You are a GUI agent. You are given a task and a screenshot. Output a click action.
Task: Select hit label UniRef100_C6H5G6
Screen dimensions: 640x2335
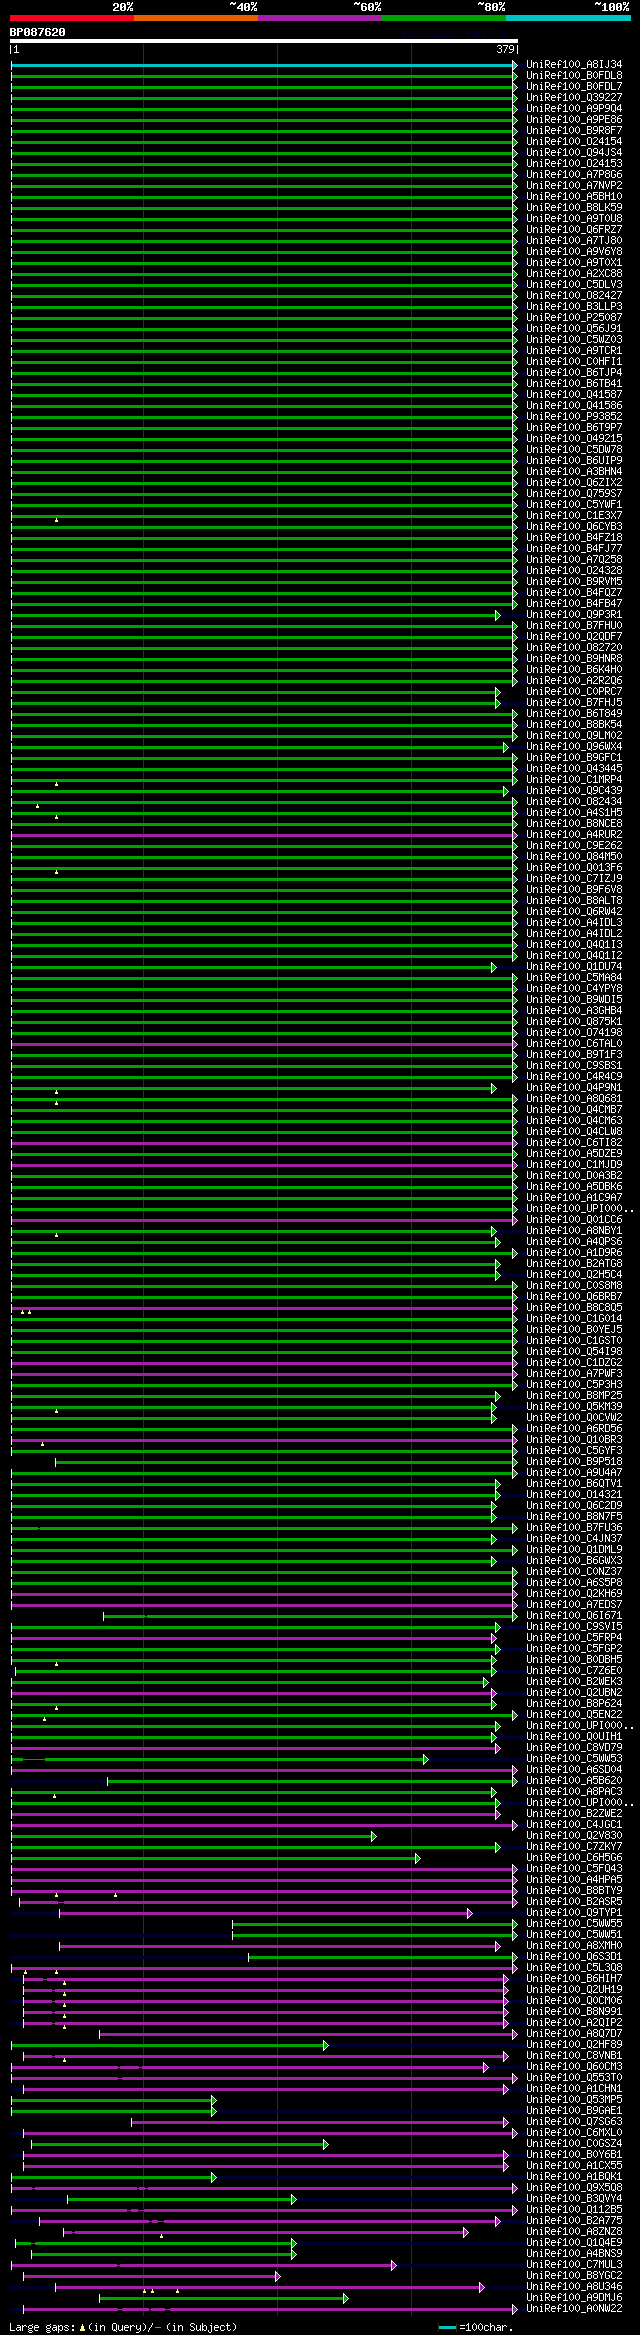574,1858
